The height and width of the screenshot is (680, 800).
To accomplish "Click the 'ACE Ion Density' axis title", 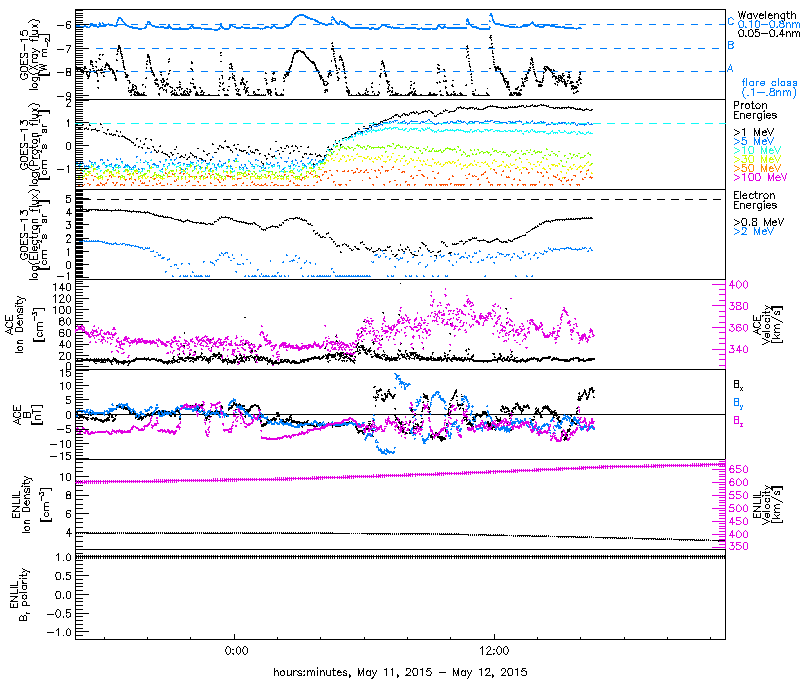I will coord(24,324).
